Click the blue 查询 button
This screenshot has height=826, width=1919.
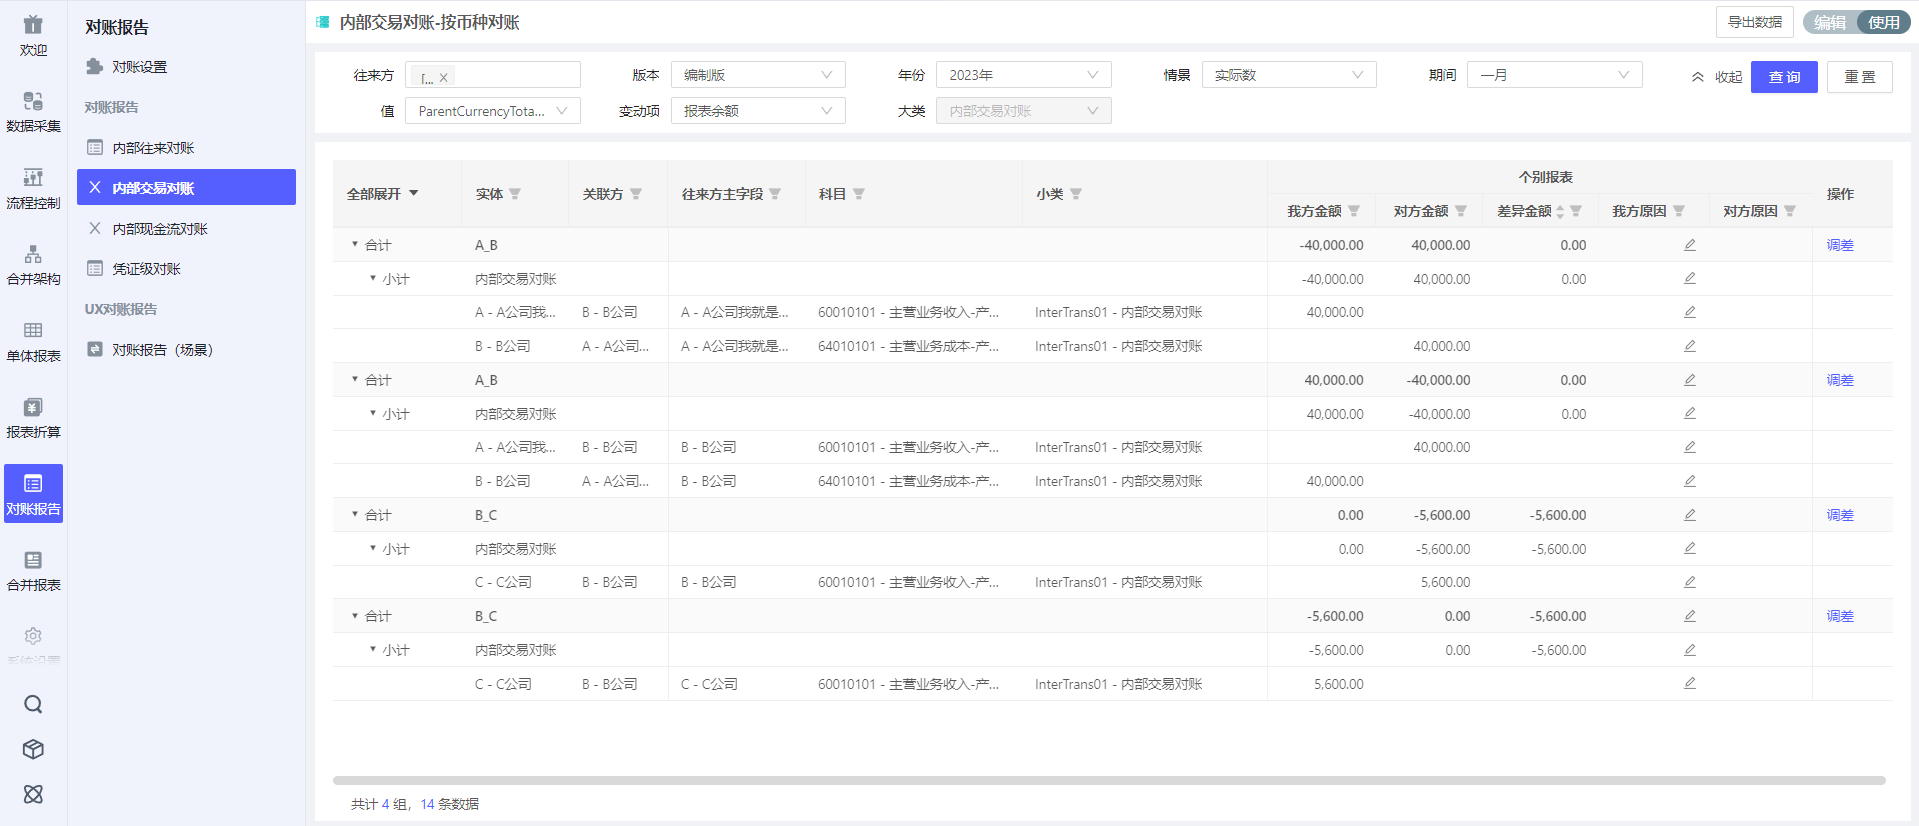(x=1783, y=77)
